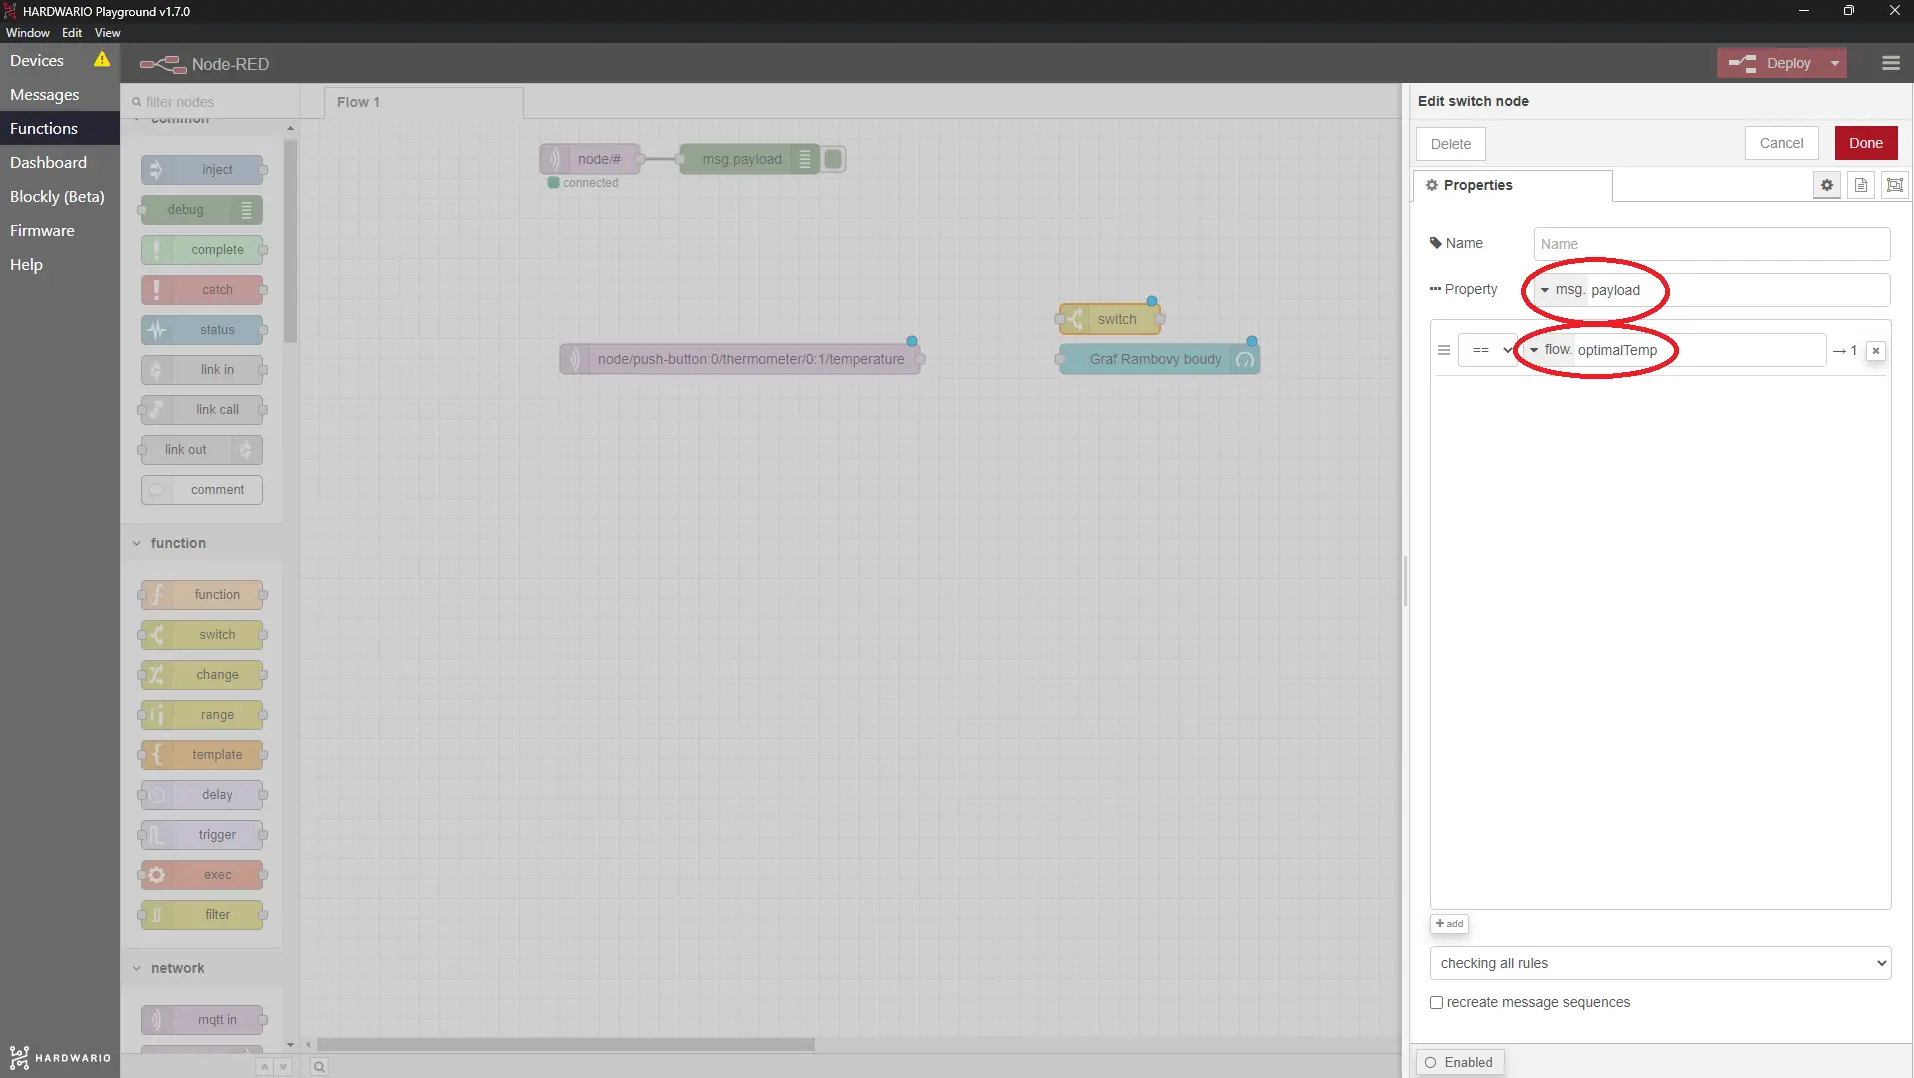Image resolution: width=1914 pixels, height=1078 pixels.
Task: Open the == operator dropdown
Action: tap(1488, 350)
